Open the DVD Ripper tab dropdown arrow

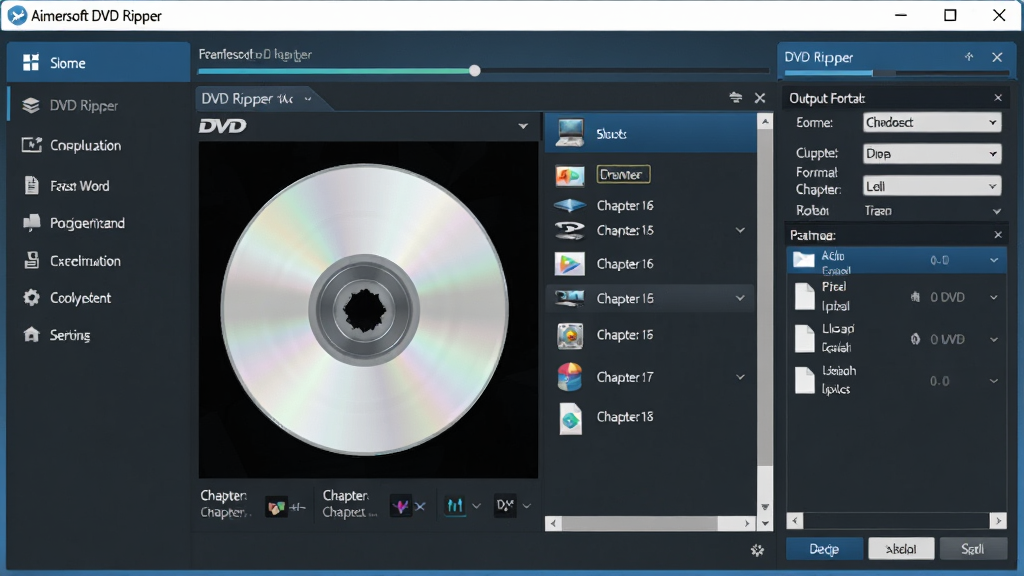click(308, 99)
